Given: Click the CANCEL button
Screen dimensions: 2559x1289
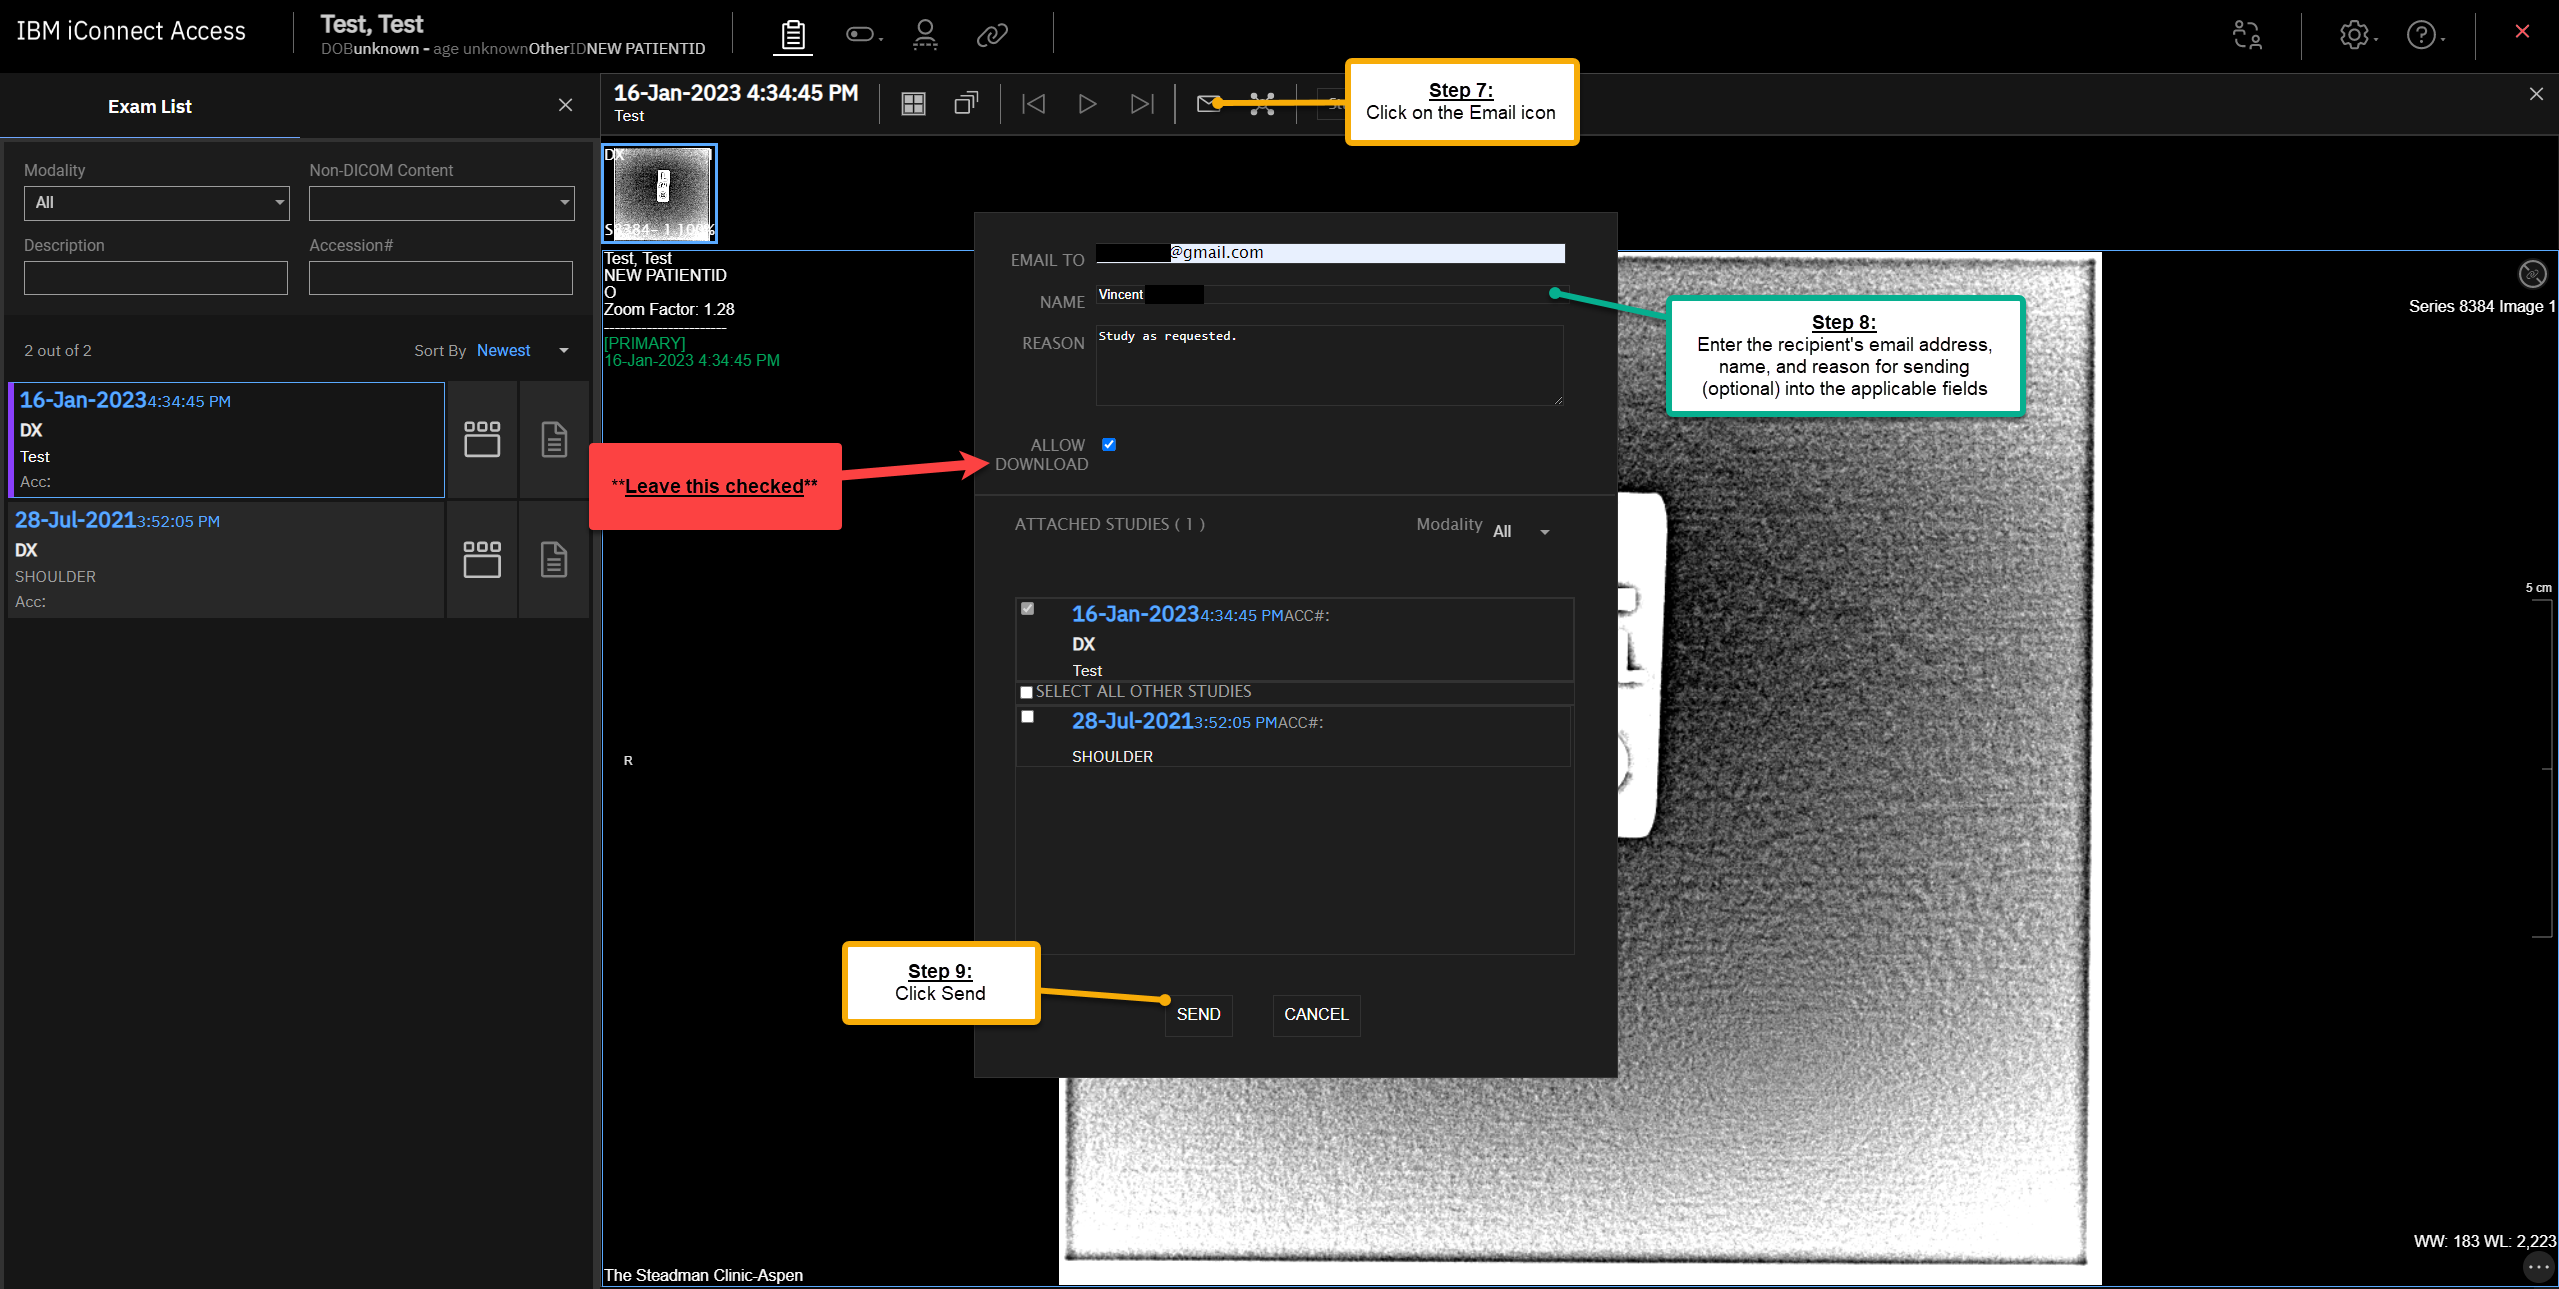Looking at the screenshot, I should click(1316, 1014).
